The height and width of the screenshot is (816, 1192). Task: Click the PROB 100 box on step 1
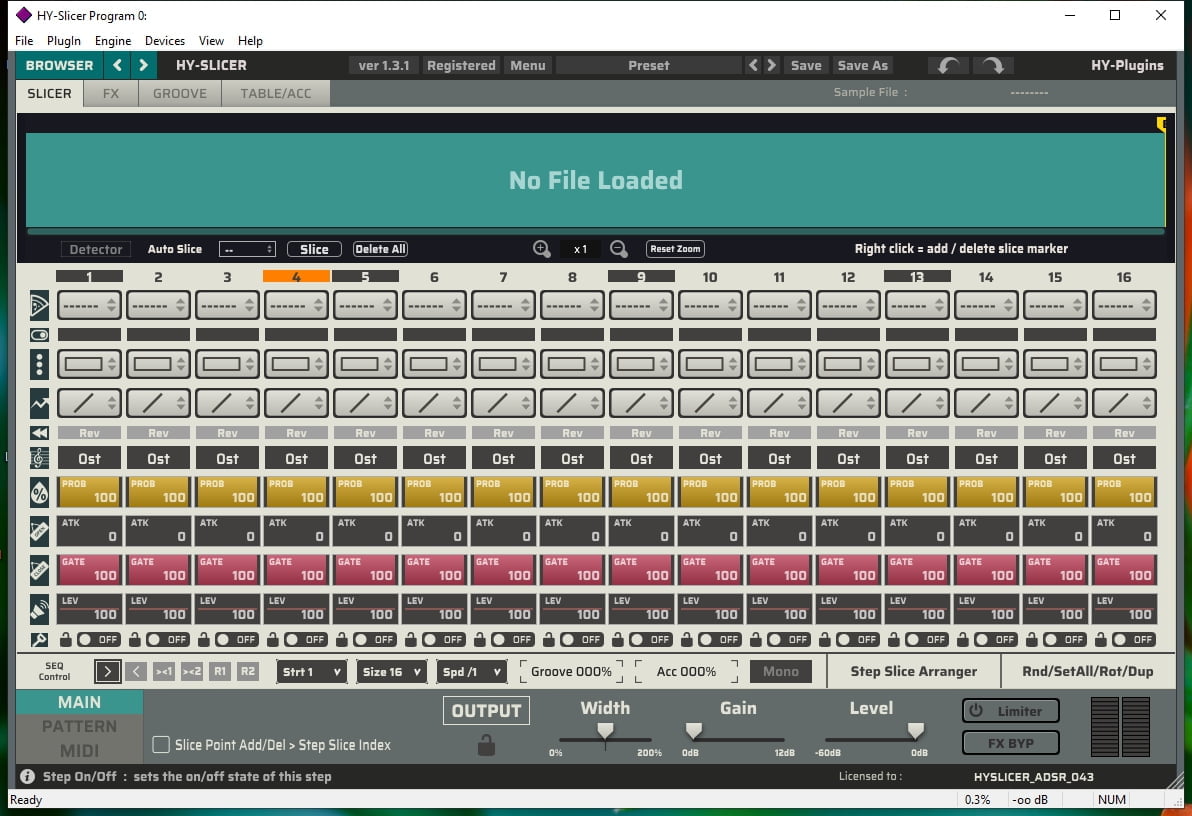[89, 492]
